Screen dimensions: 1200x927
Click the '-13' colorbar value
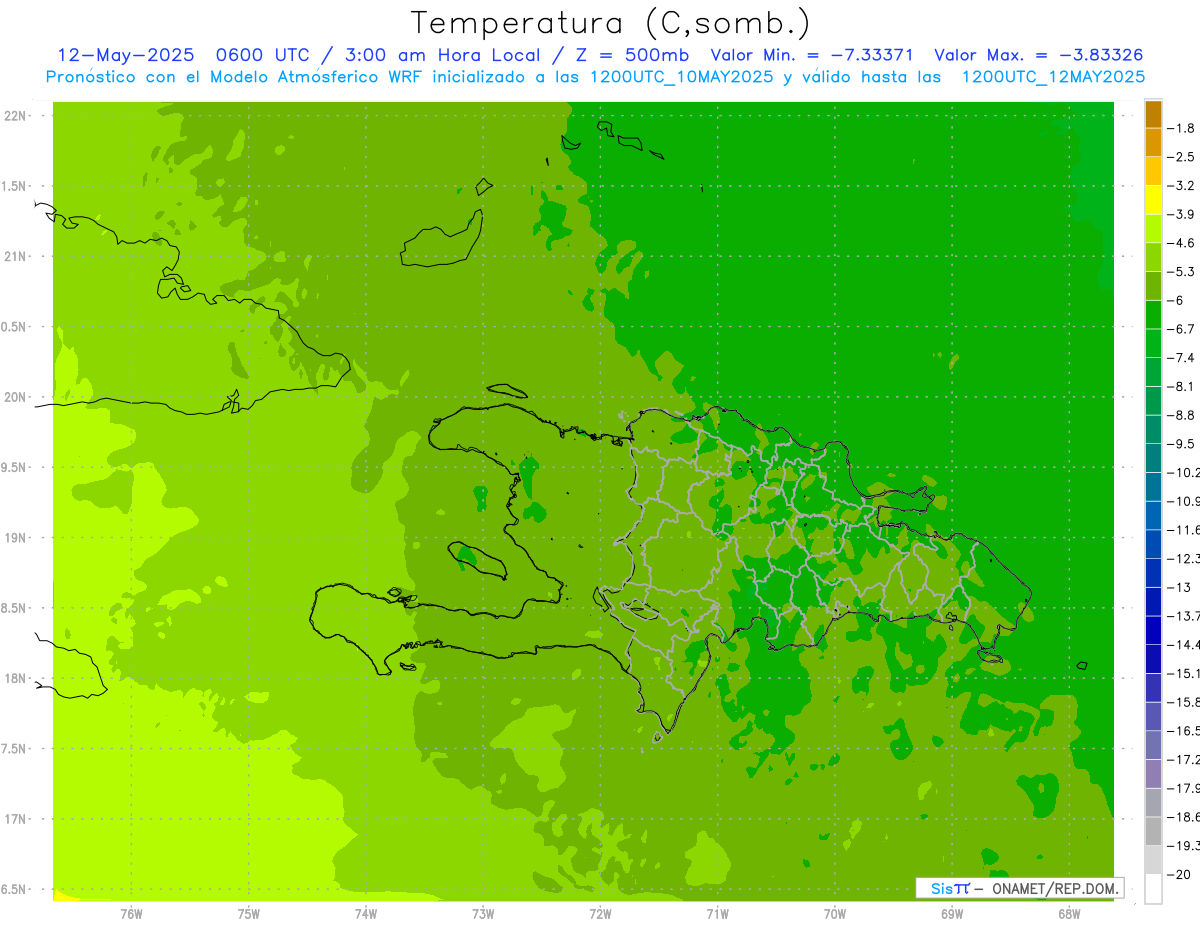1181,587
